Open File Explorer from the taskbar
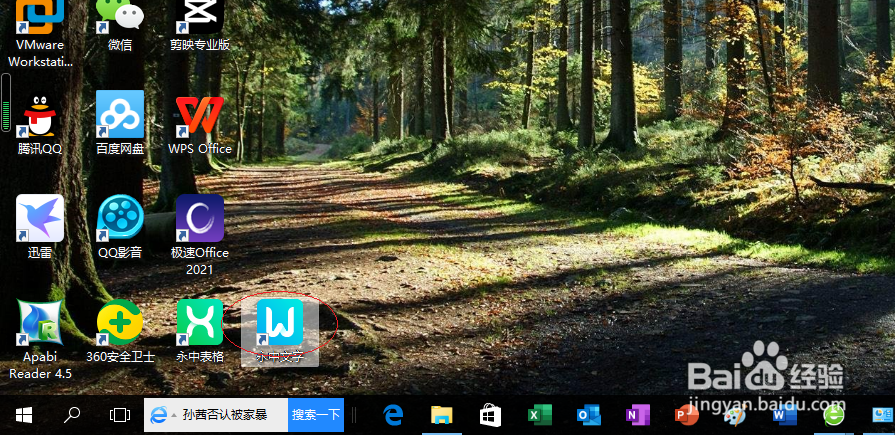This screenshot has height=435, width=895. coord(441,415)
